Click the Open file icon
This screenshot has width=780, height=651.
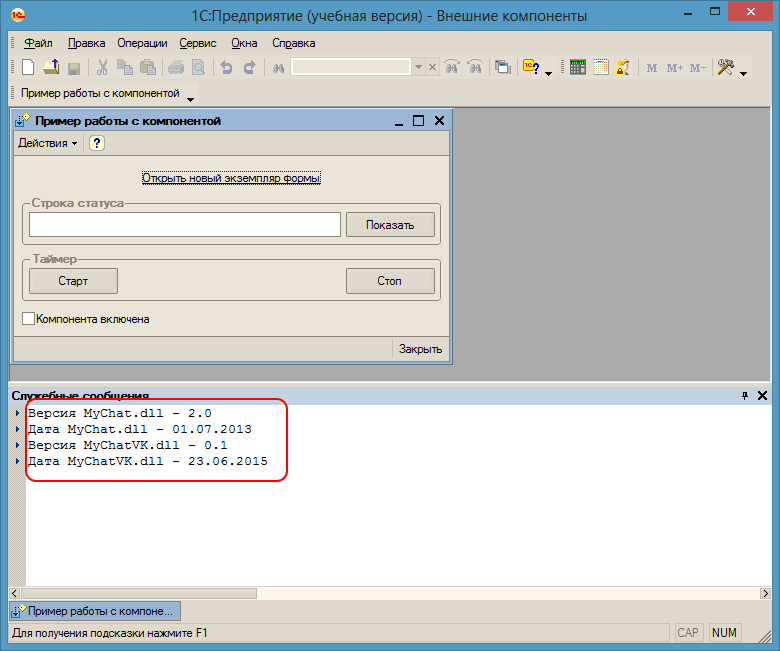[51, 68]
